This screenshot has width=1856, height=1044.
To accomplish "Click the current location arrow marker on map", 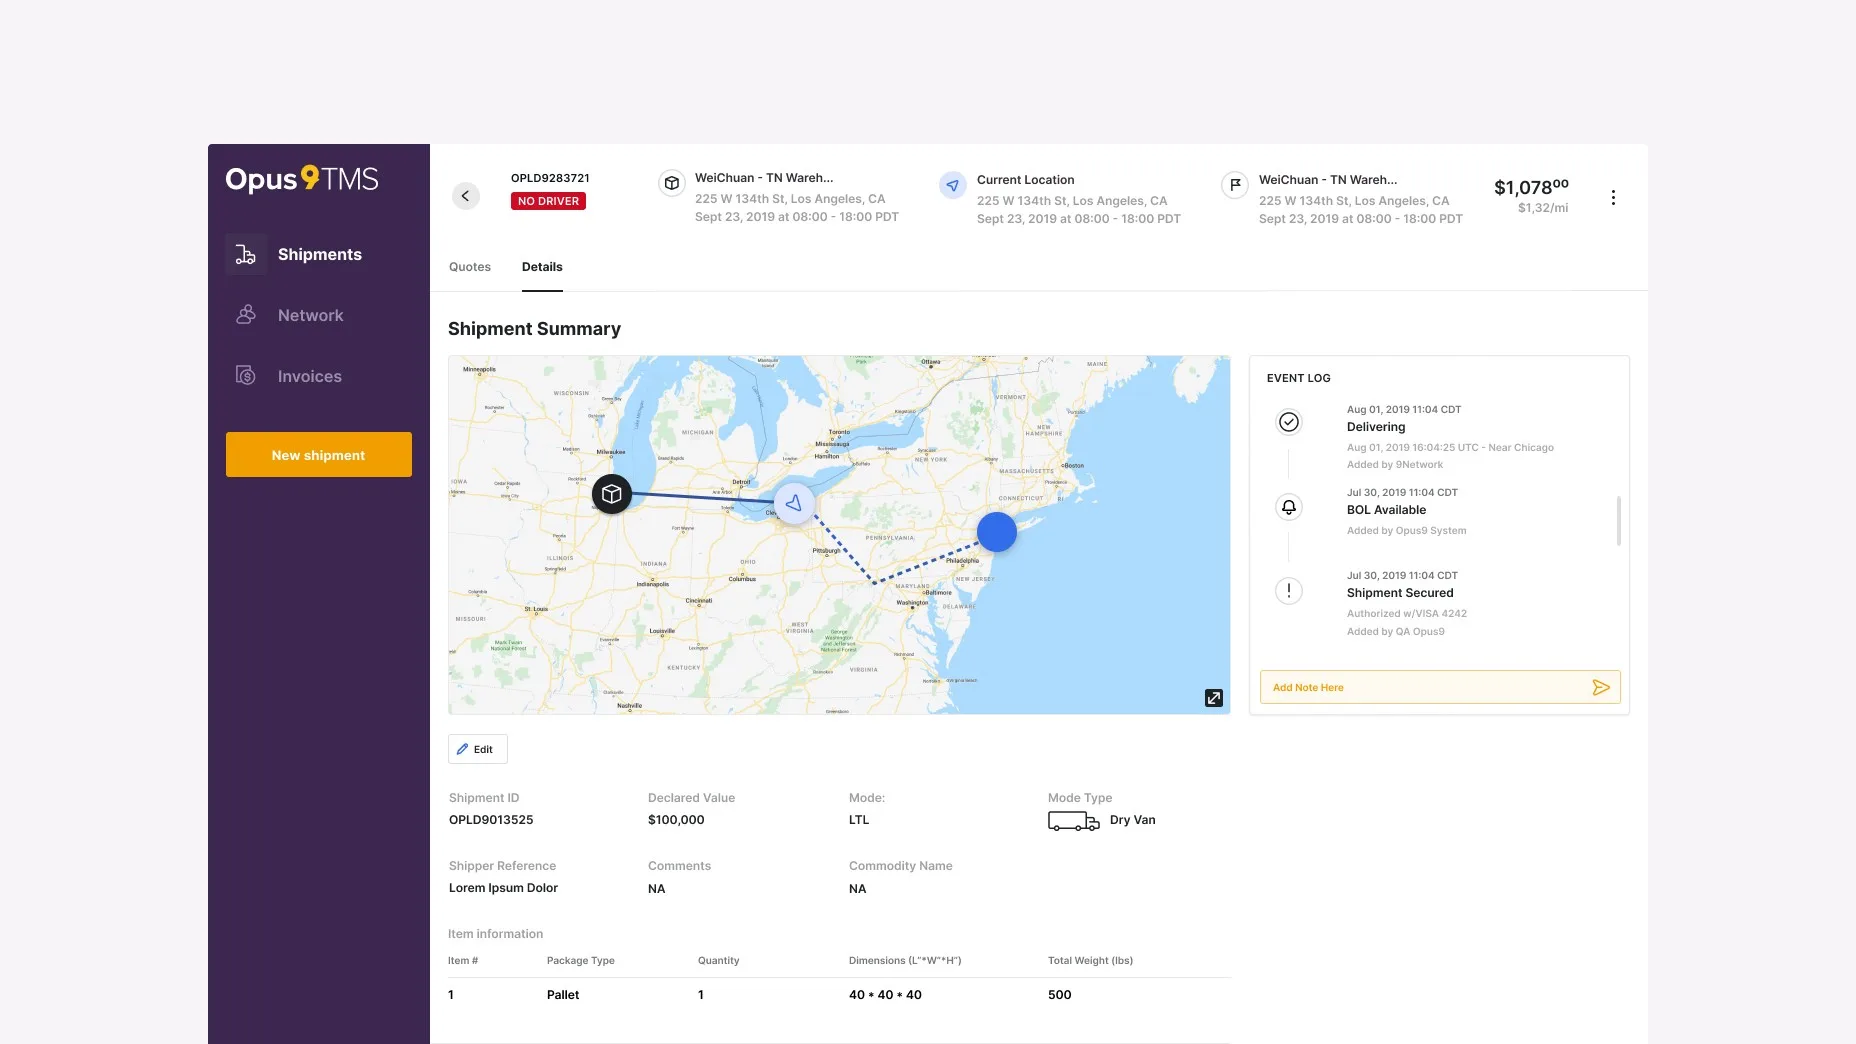I will (794, 503).
